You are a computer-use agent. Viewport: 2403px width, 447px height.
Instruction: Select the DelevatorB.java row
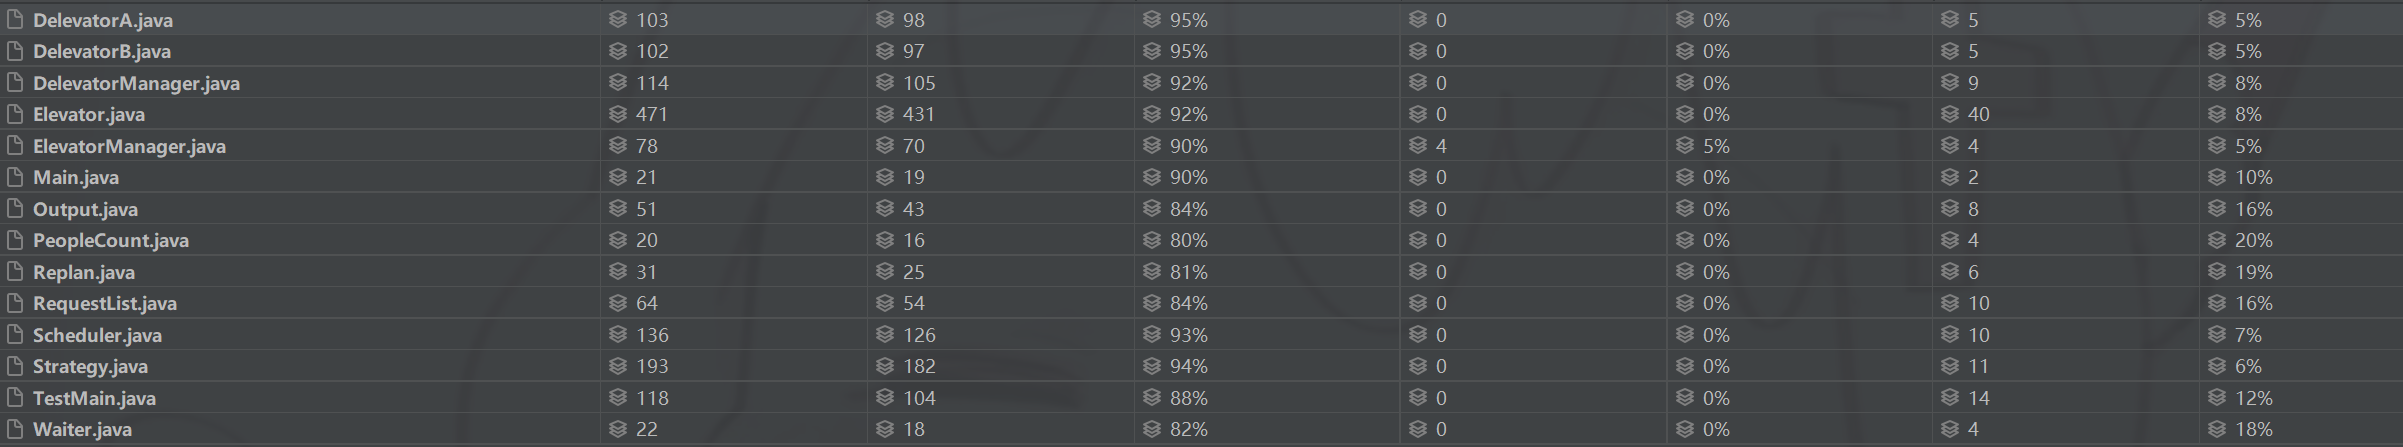101,51
